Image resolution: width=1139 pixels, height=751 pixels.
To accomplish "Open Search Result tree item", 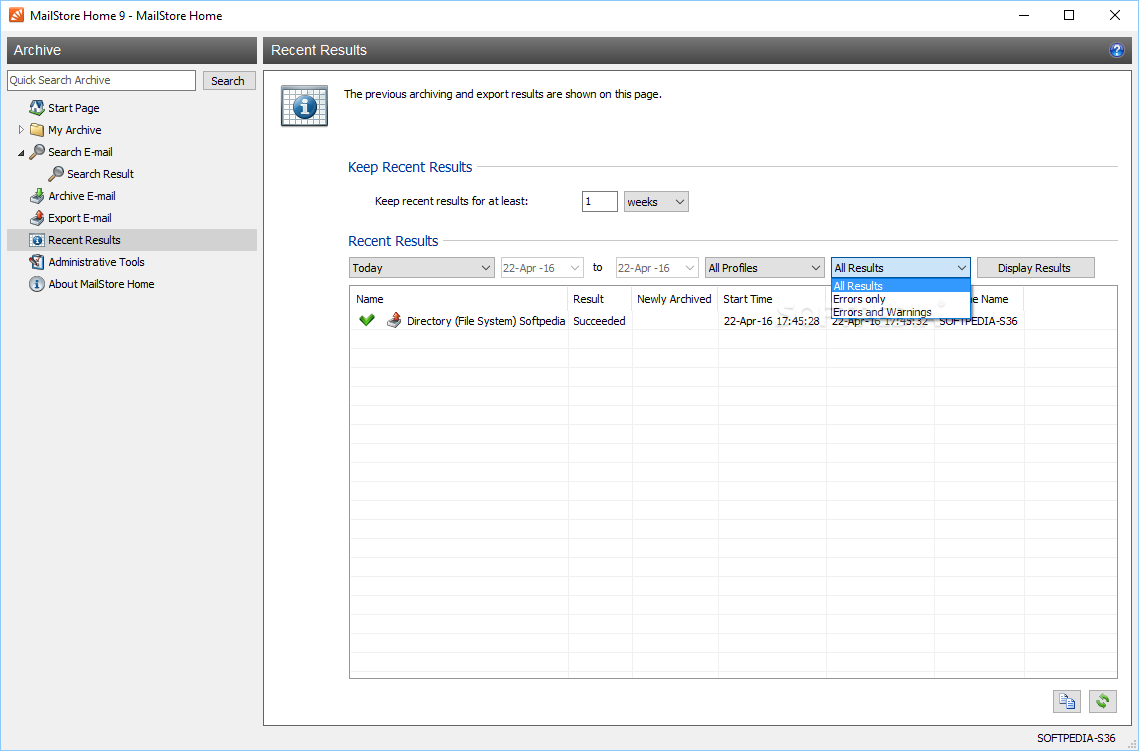I will point(100,174).
